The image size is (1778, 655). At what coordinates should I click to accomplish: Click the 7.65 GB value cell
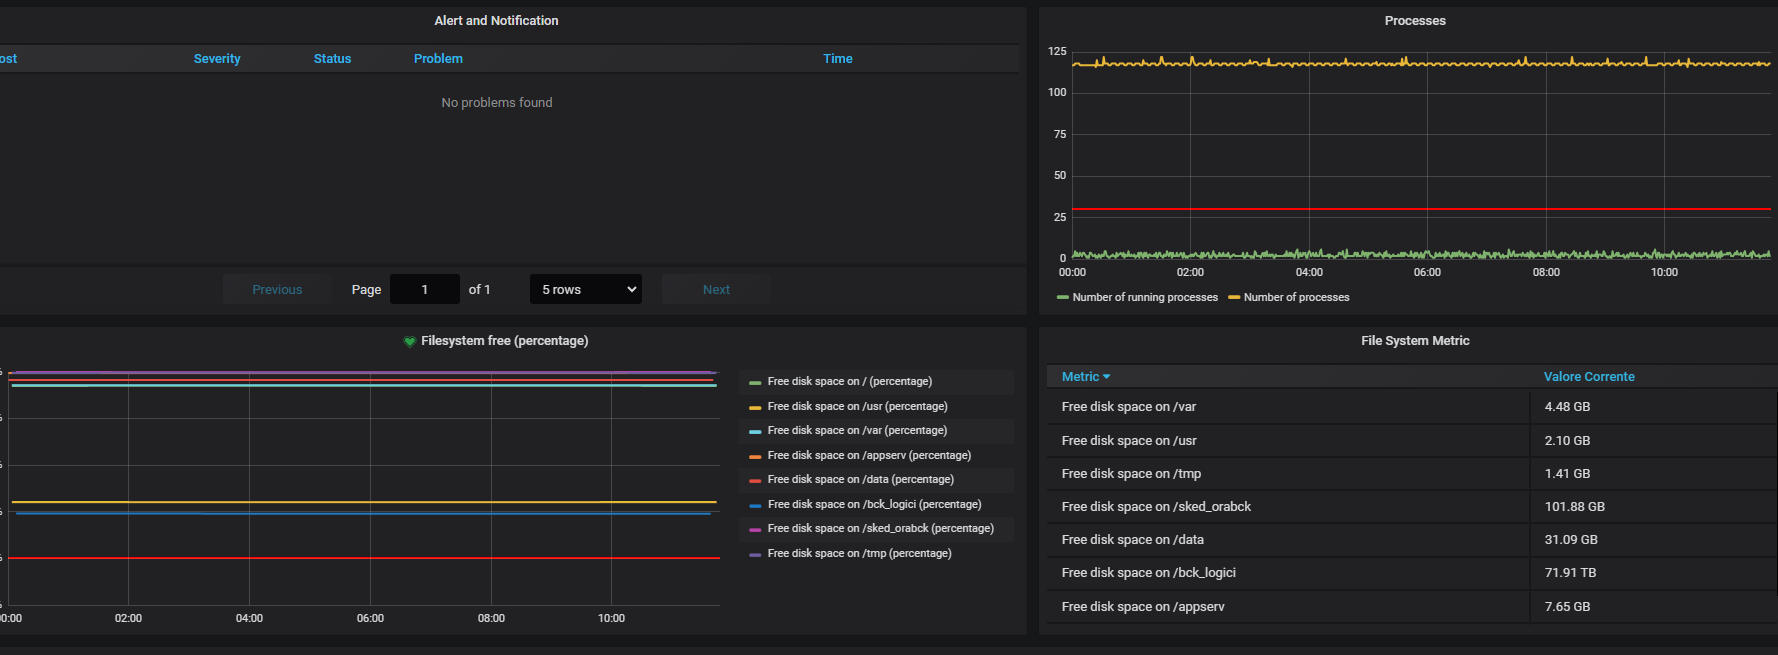(x=1653, y=607)
